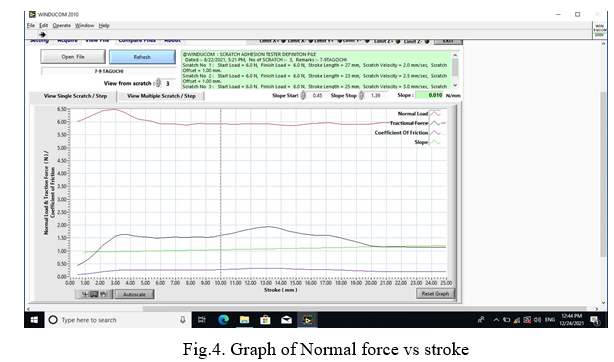Open the Windows Start menu
Viewport: 614px width, 362px height.
tap(34, 320)
